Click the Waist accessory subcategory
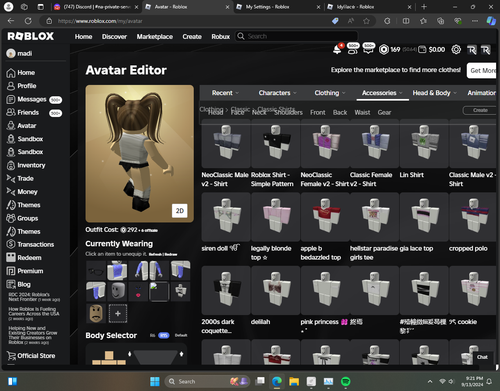 362,113
